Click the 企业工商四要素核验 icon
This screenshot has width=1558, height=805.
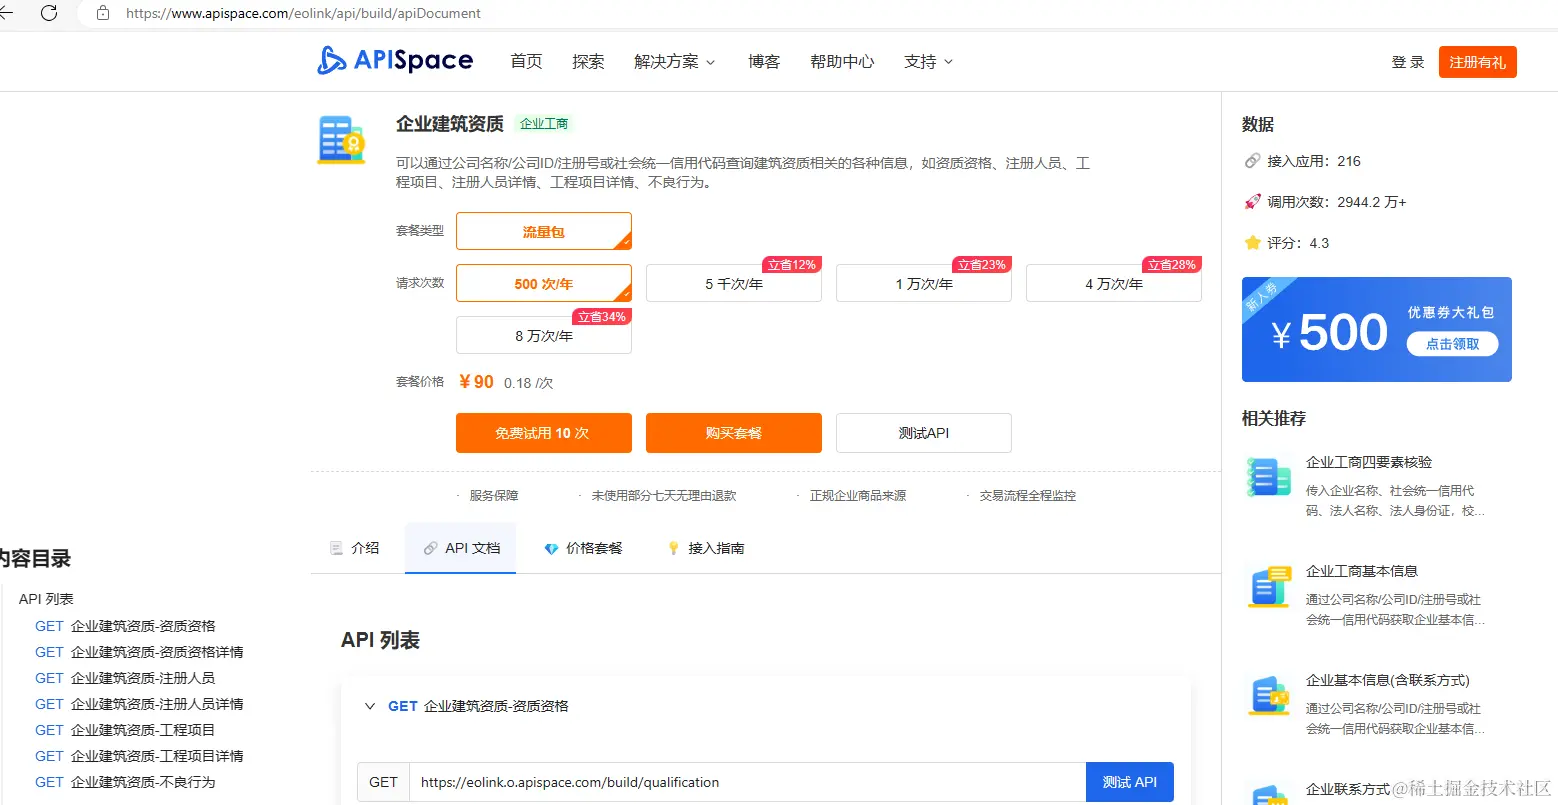click(x=1269, y=478)
